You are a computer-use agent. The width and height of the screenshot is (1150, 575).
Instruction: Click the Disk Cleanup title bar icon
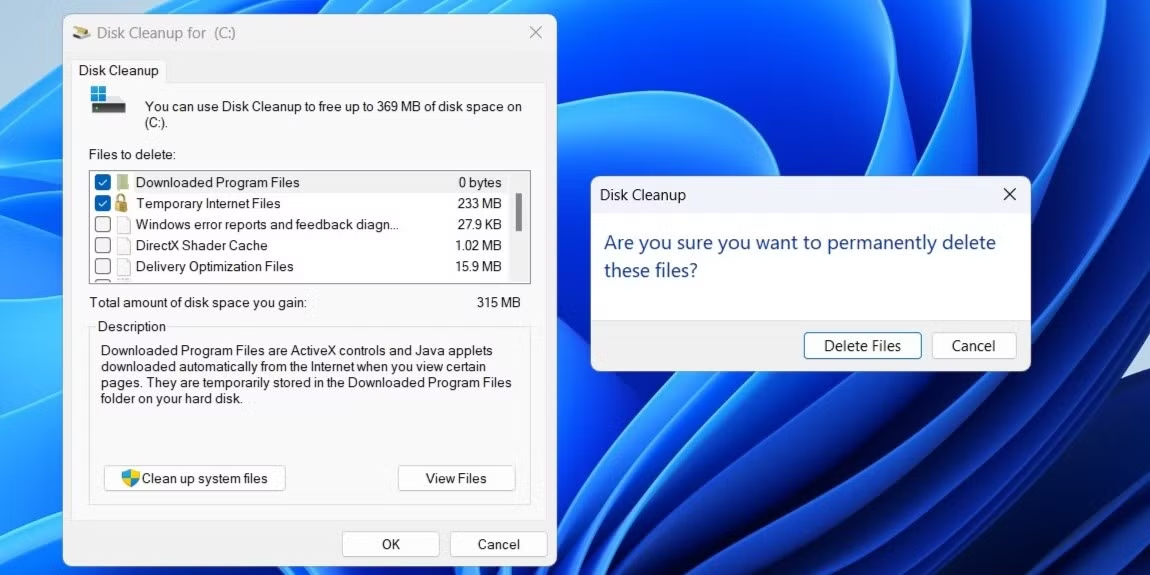point(81,33)
